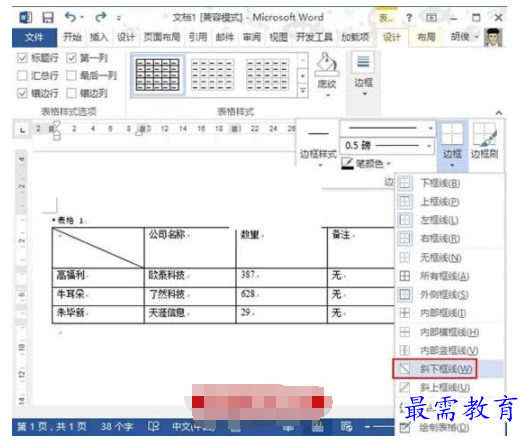Redo the last action
The height and width of the screenshot is (440, 526).
click(101, 17)
